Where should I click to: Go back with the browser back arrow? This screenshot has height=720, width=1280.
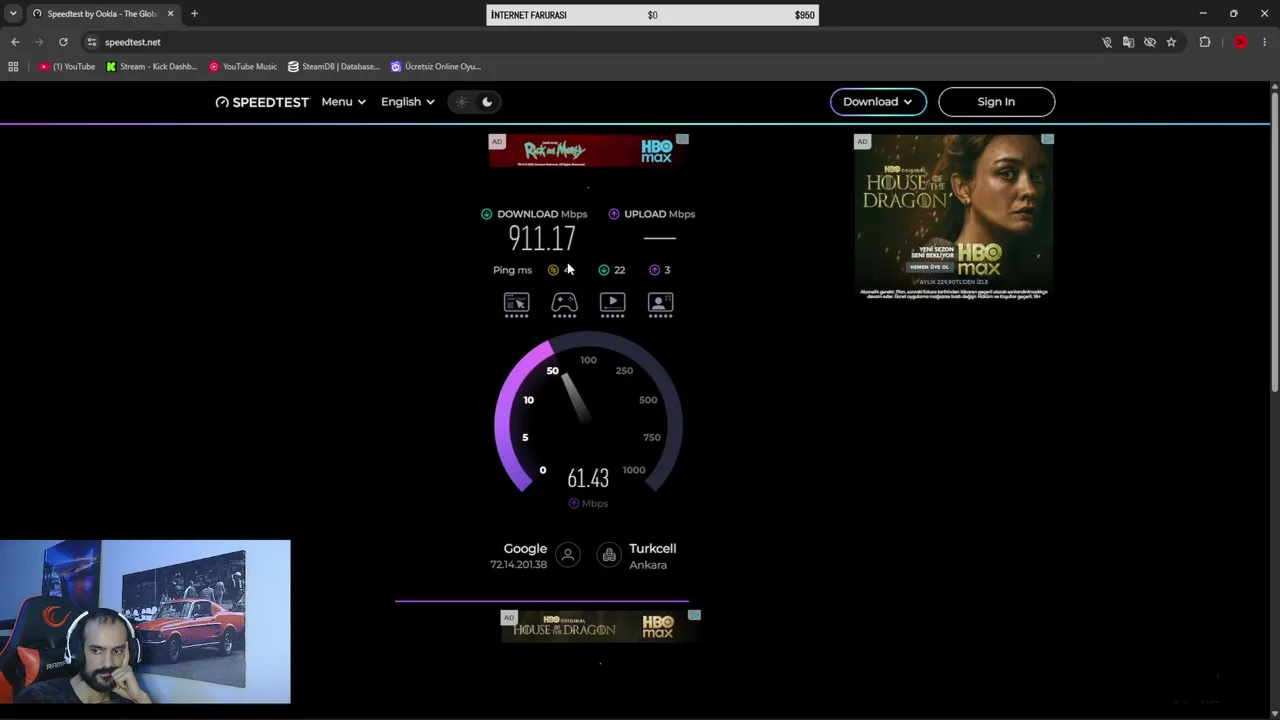point(15,42)
